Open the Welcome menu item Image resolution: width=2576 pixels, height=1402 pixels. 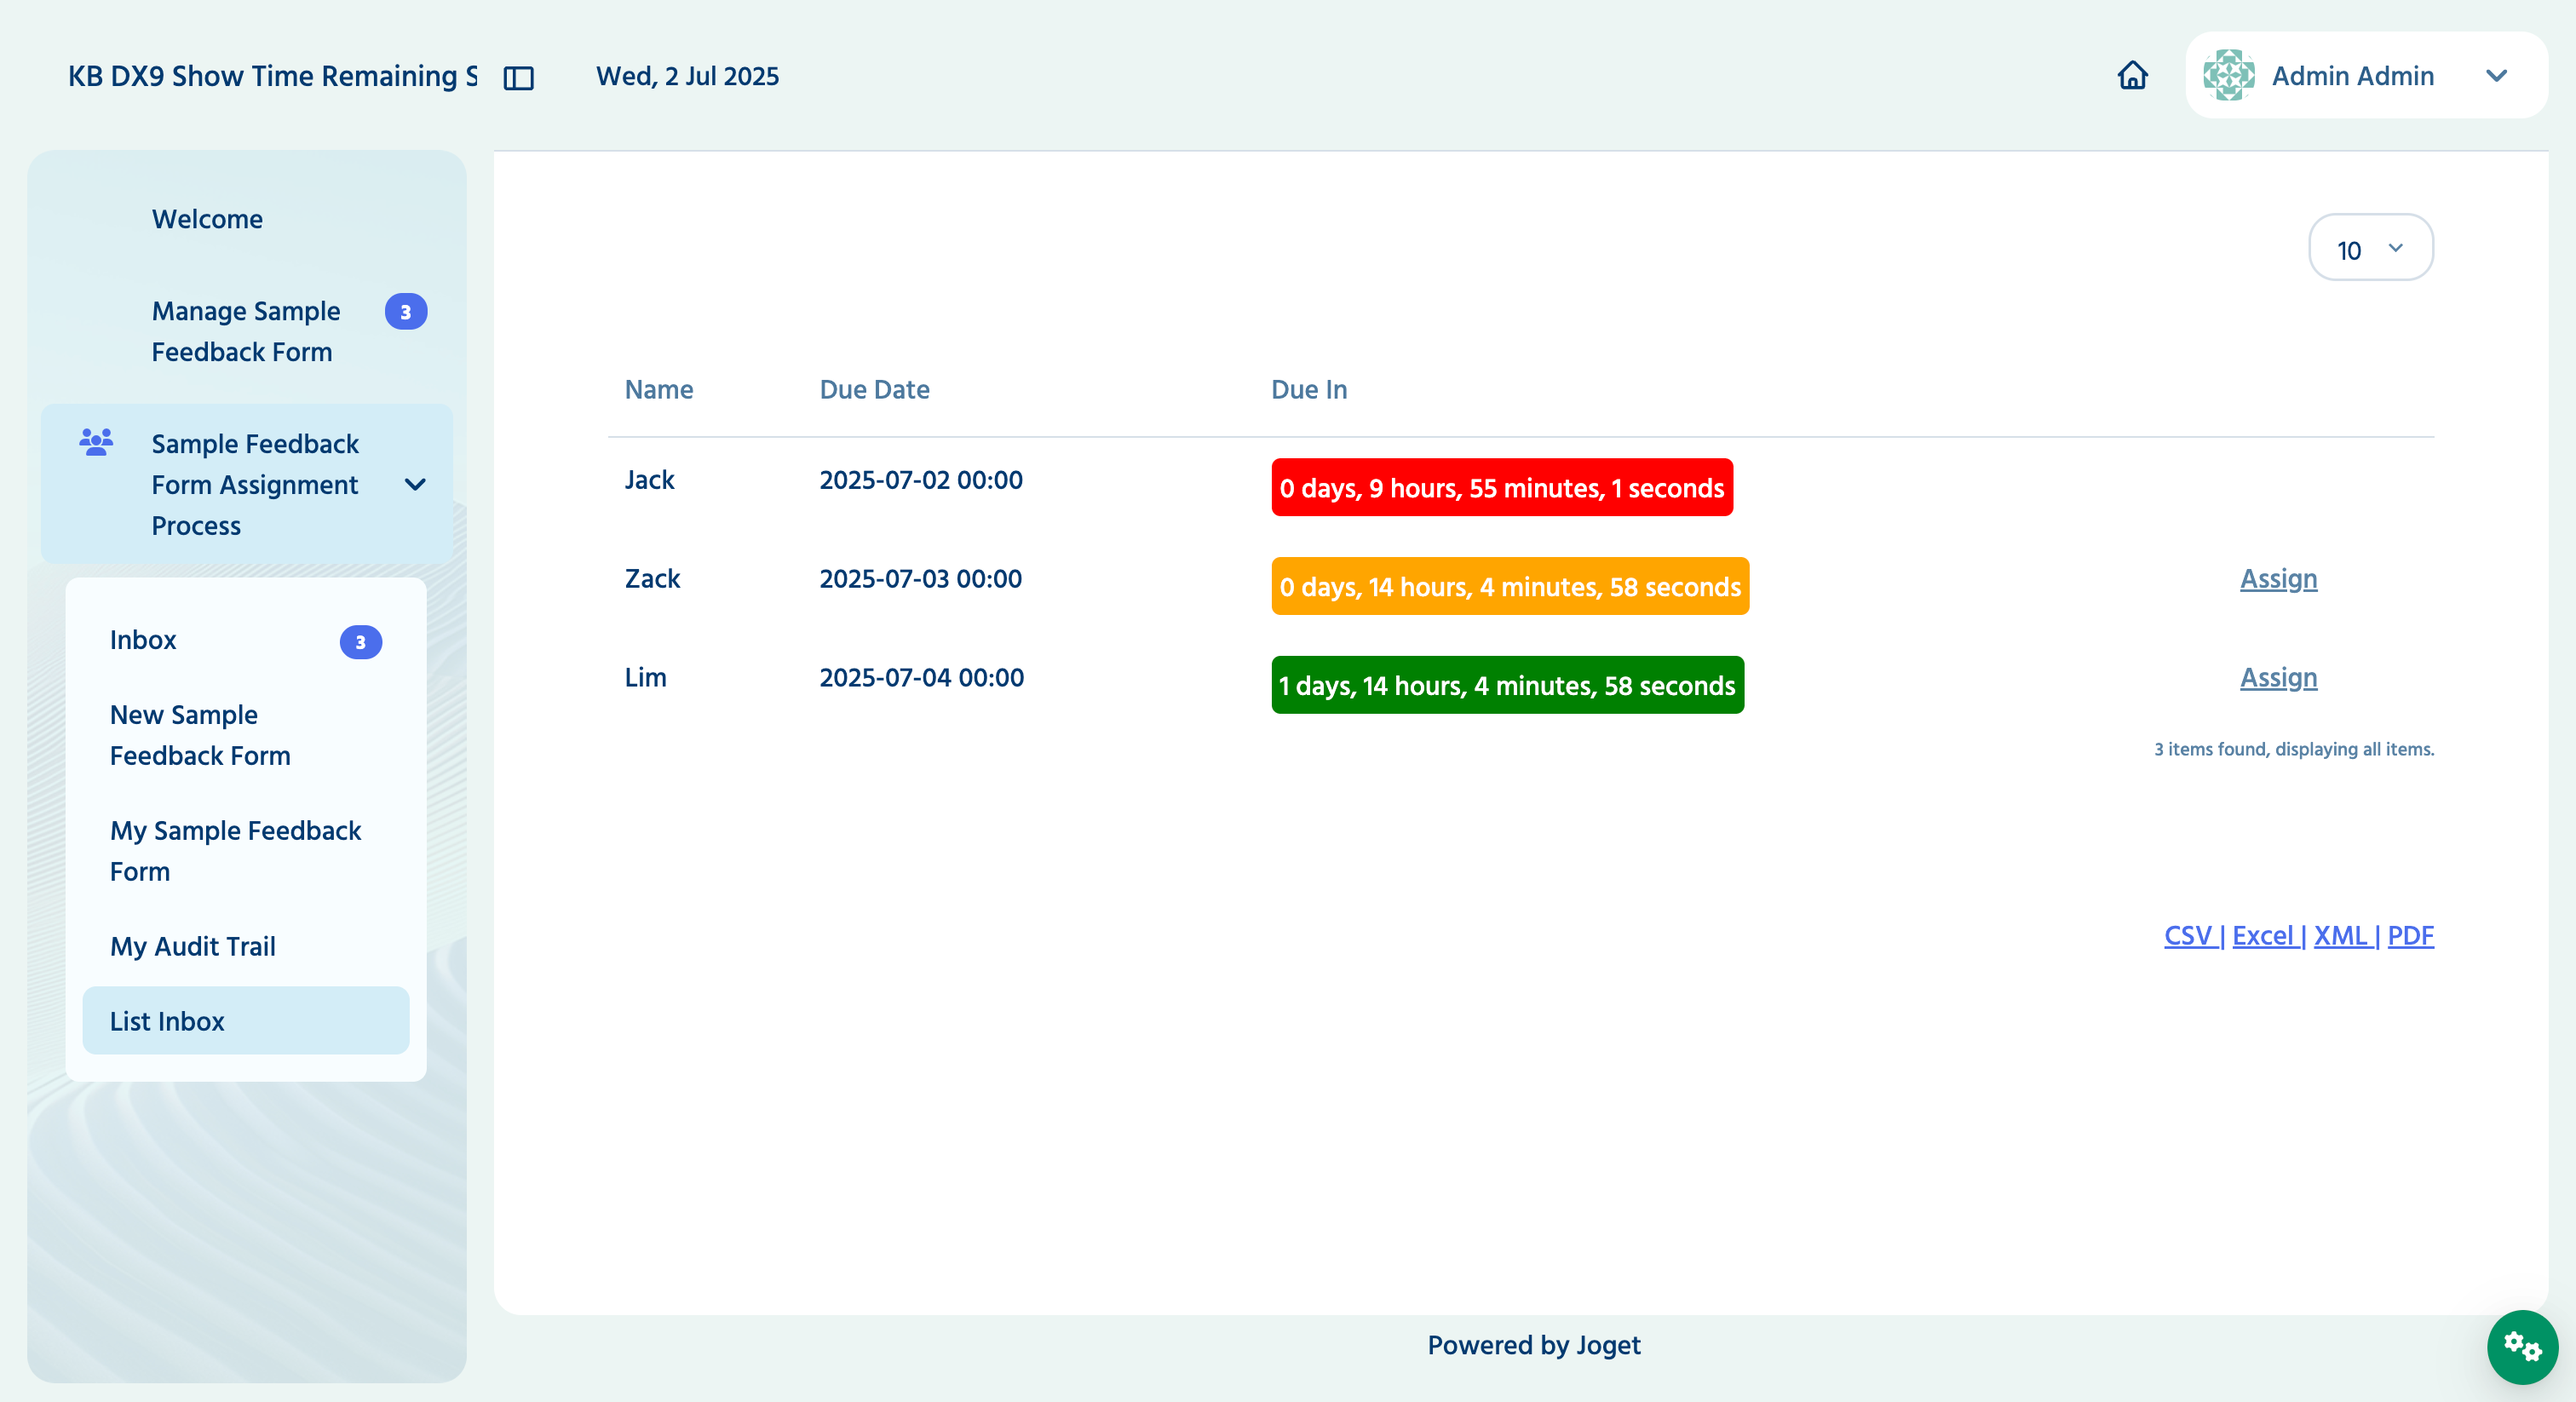coord(207,219)
